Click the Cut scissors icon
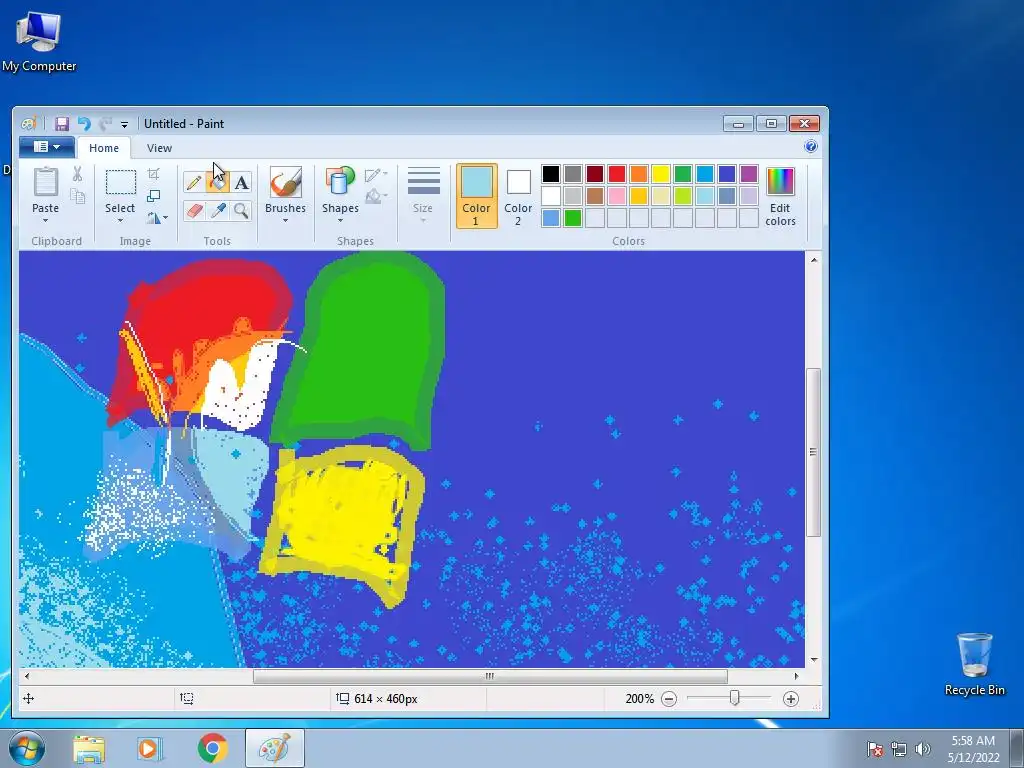Screen dimensions: 1024x768 (x=77, y=174)
